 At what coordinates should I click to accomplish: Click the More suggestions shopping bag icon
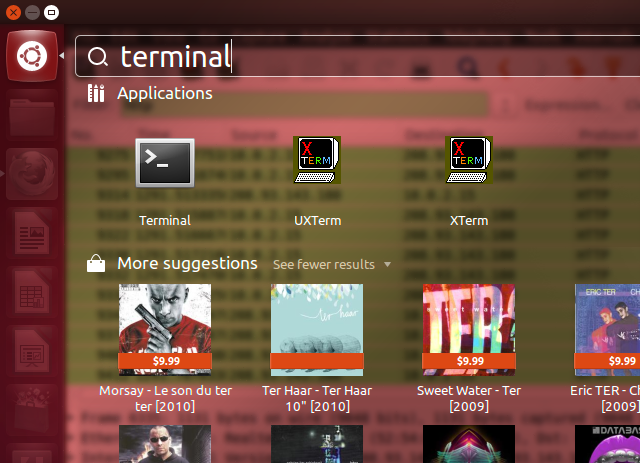[96, 263]
